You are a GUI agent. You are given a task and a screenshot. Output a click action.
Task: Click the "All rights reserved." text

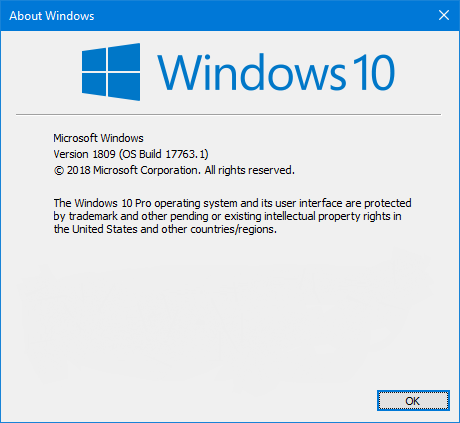pyautogui.click(x=250, y=170)
